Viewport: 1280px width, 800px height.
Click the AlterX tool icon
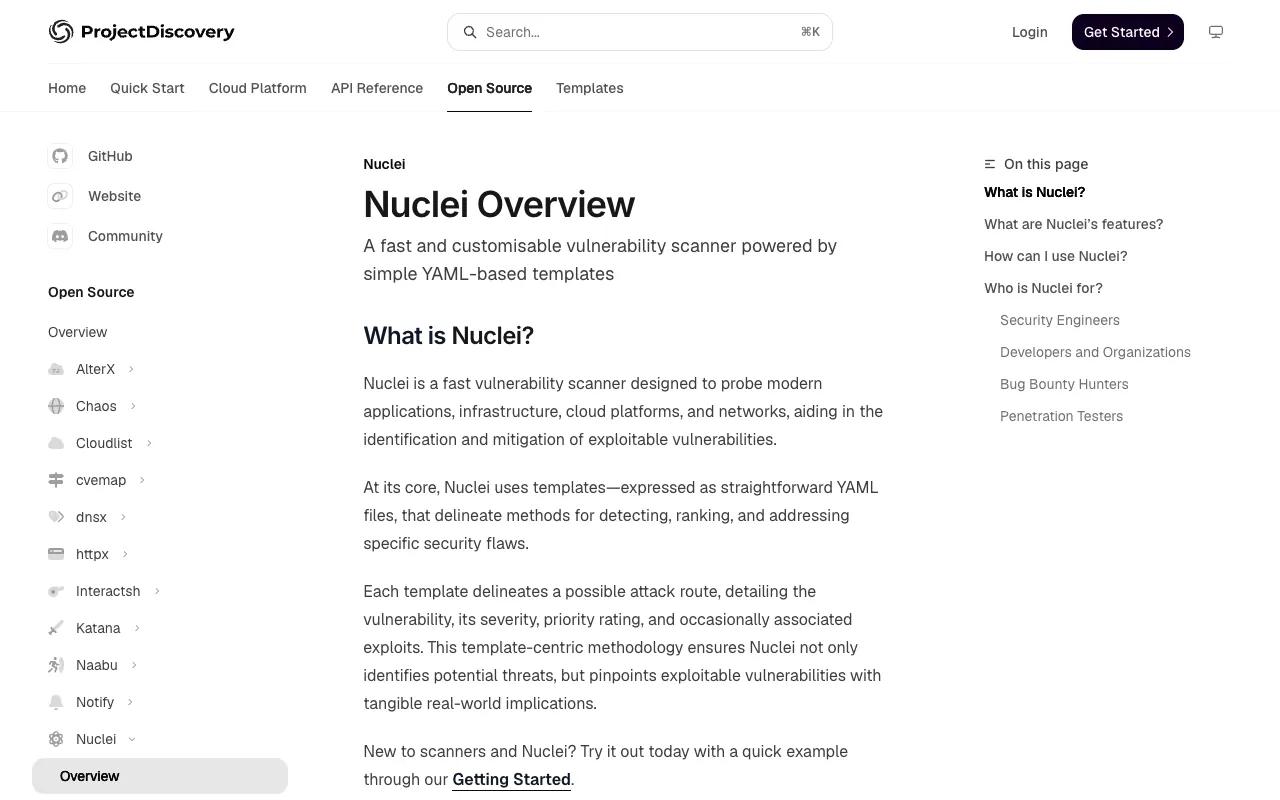56,369
